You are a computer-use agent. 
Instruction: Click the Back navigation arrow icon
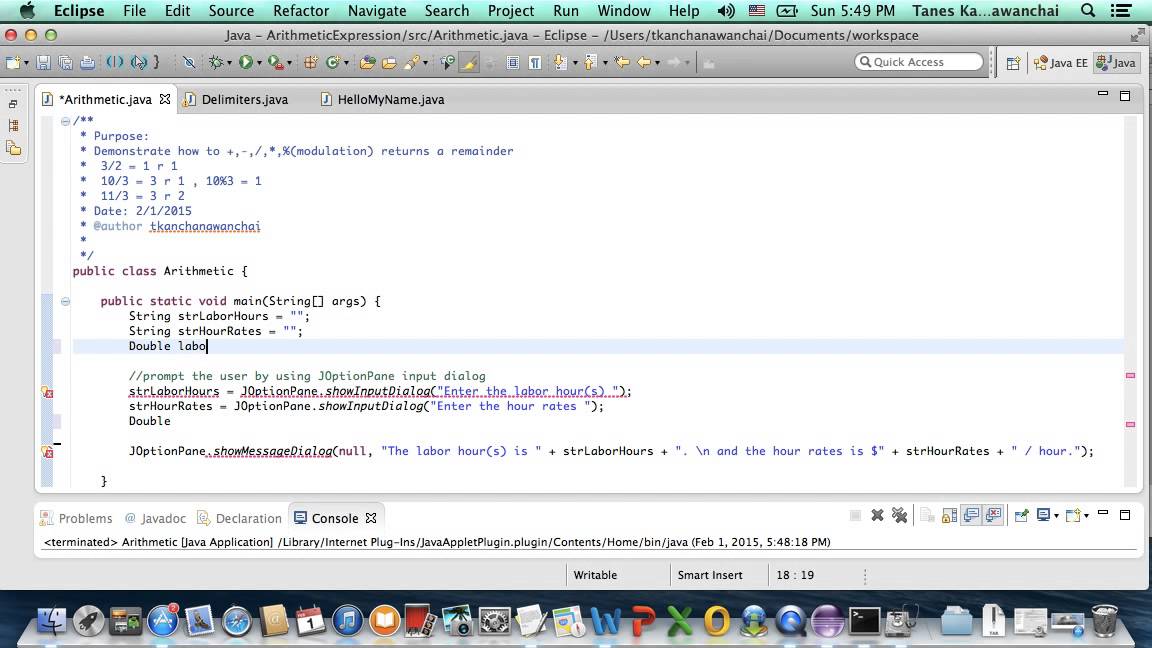click(644, 63)
